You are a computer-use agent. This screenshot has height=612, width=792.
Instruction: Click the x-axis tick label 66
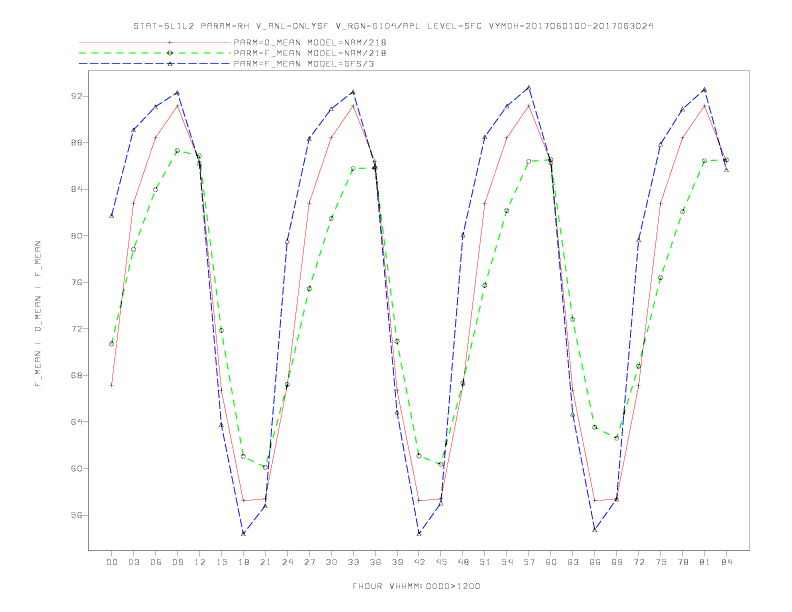click(x=595, y=562)
